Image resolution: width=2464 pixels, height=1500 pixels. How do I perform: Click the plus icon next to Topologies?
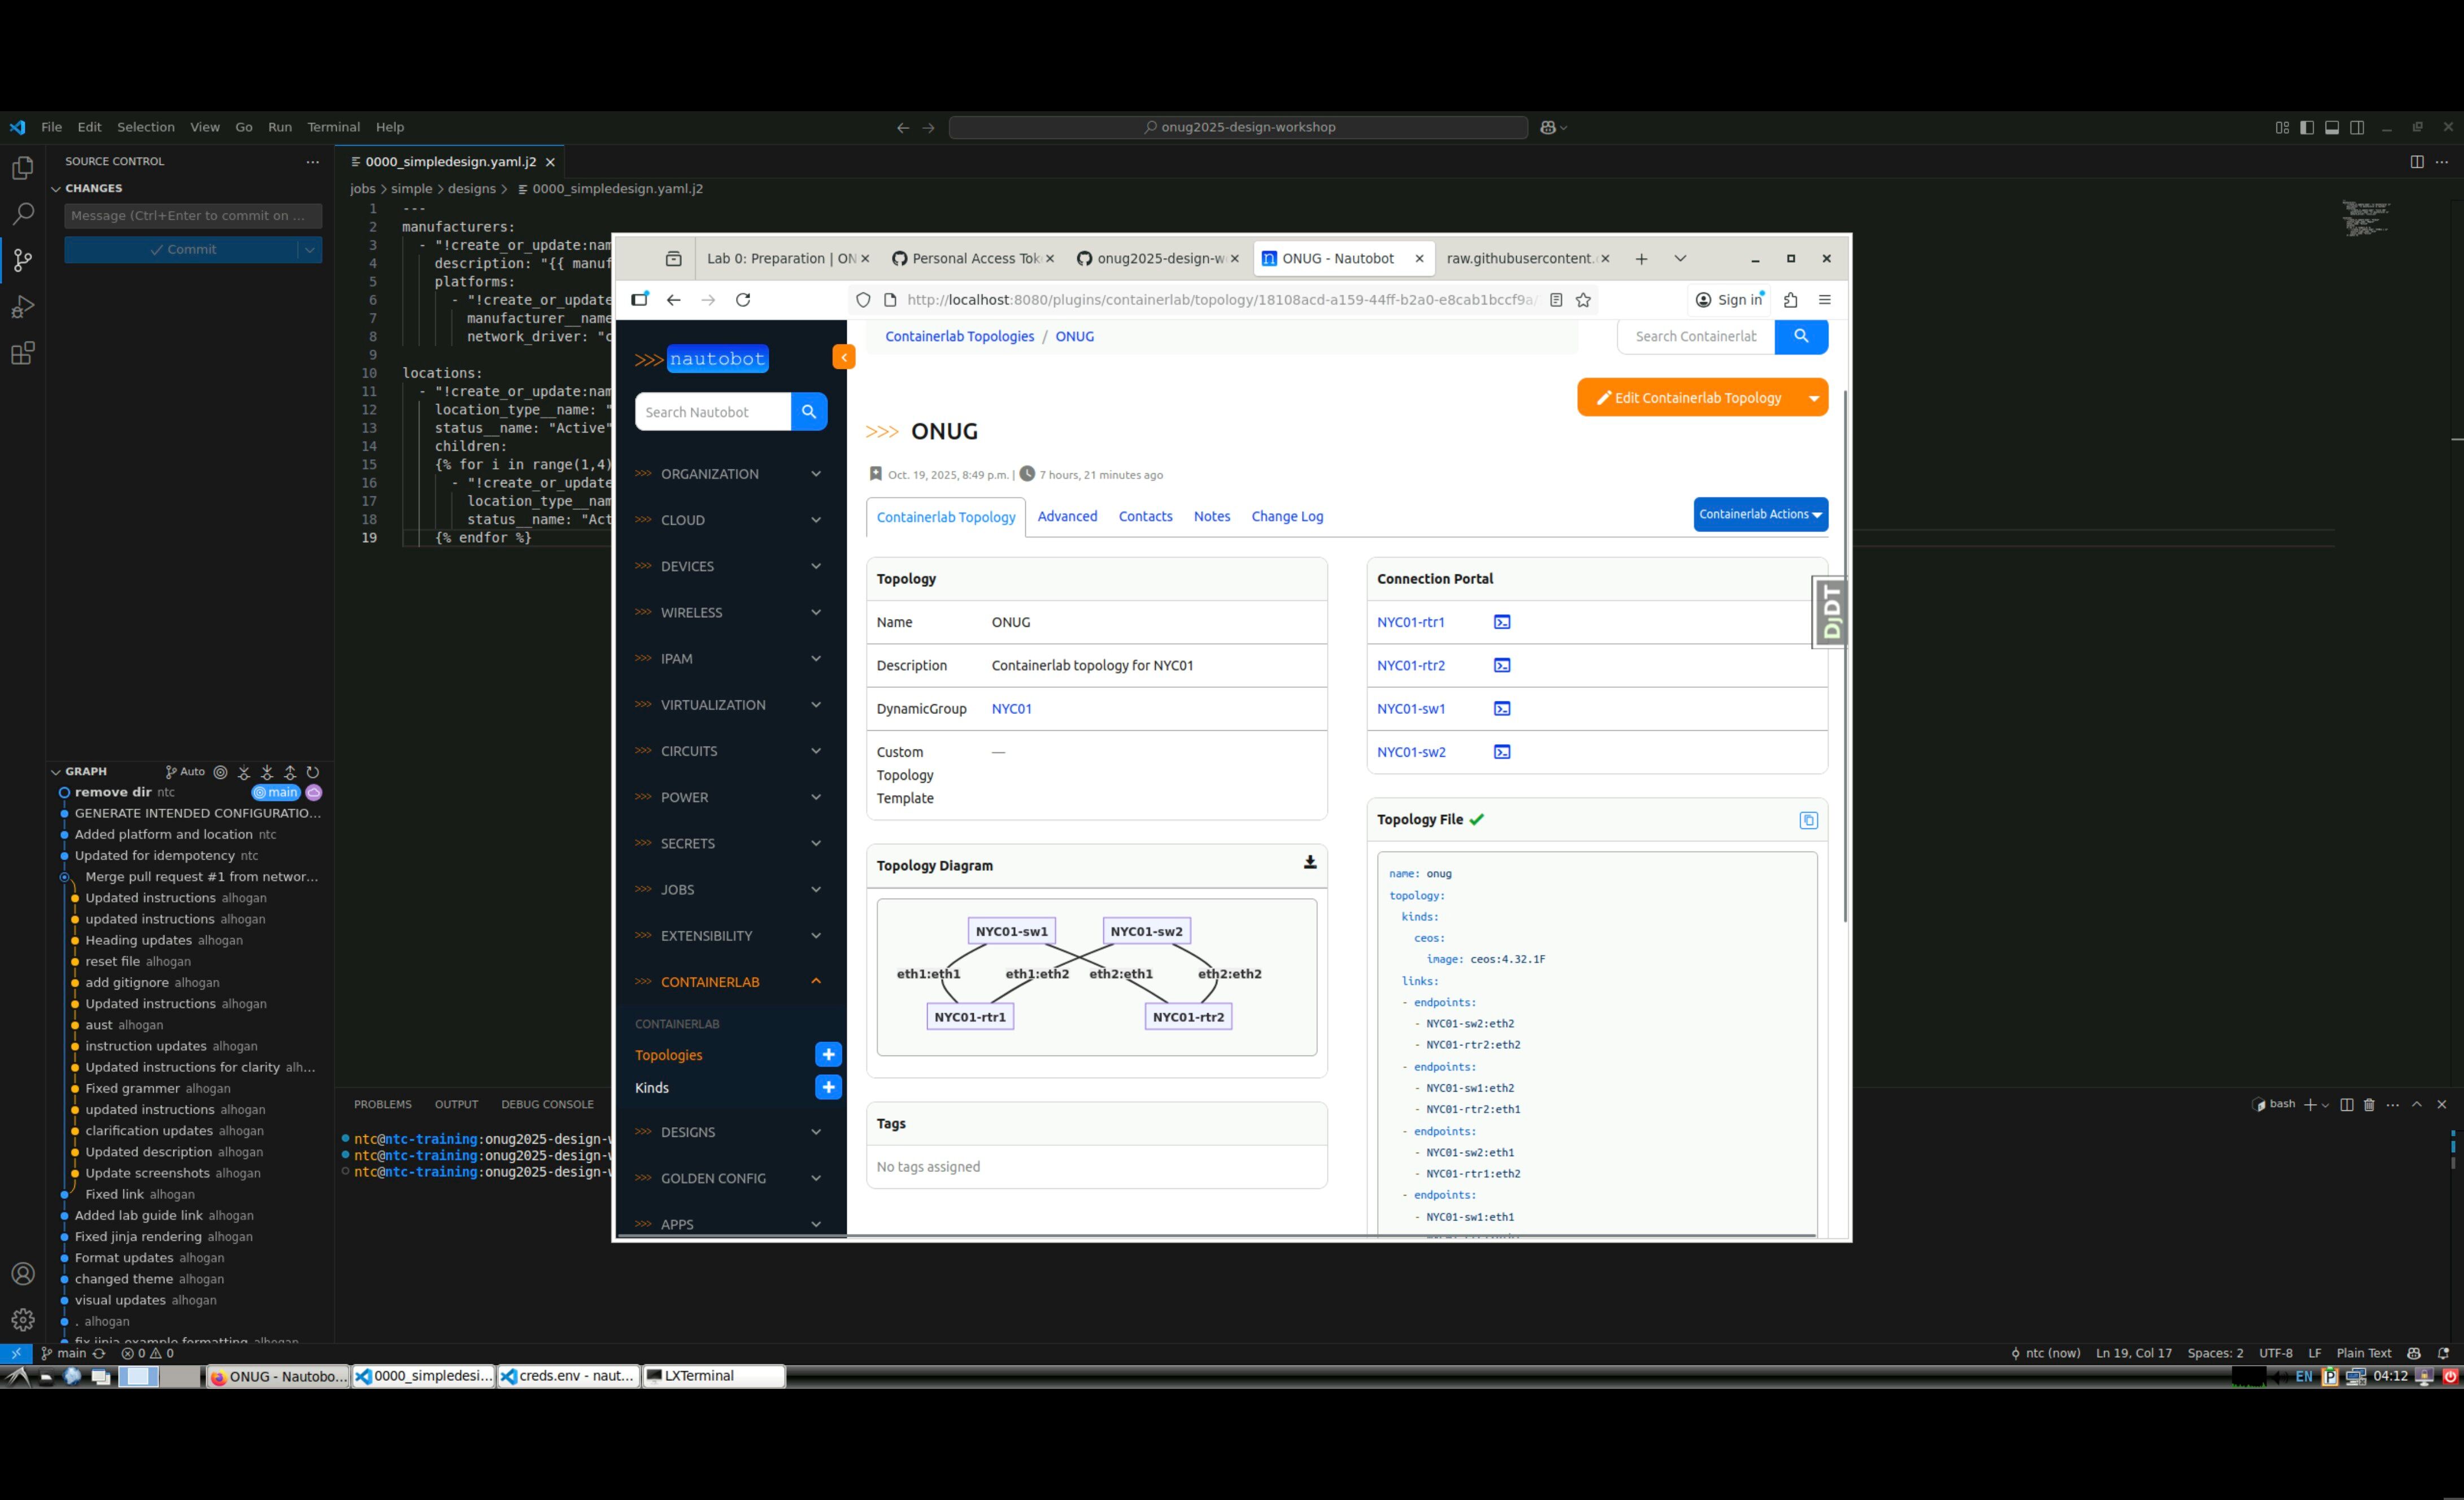(828, 1055)
